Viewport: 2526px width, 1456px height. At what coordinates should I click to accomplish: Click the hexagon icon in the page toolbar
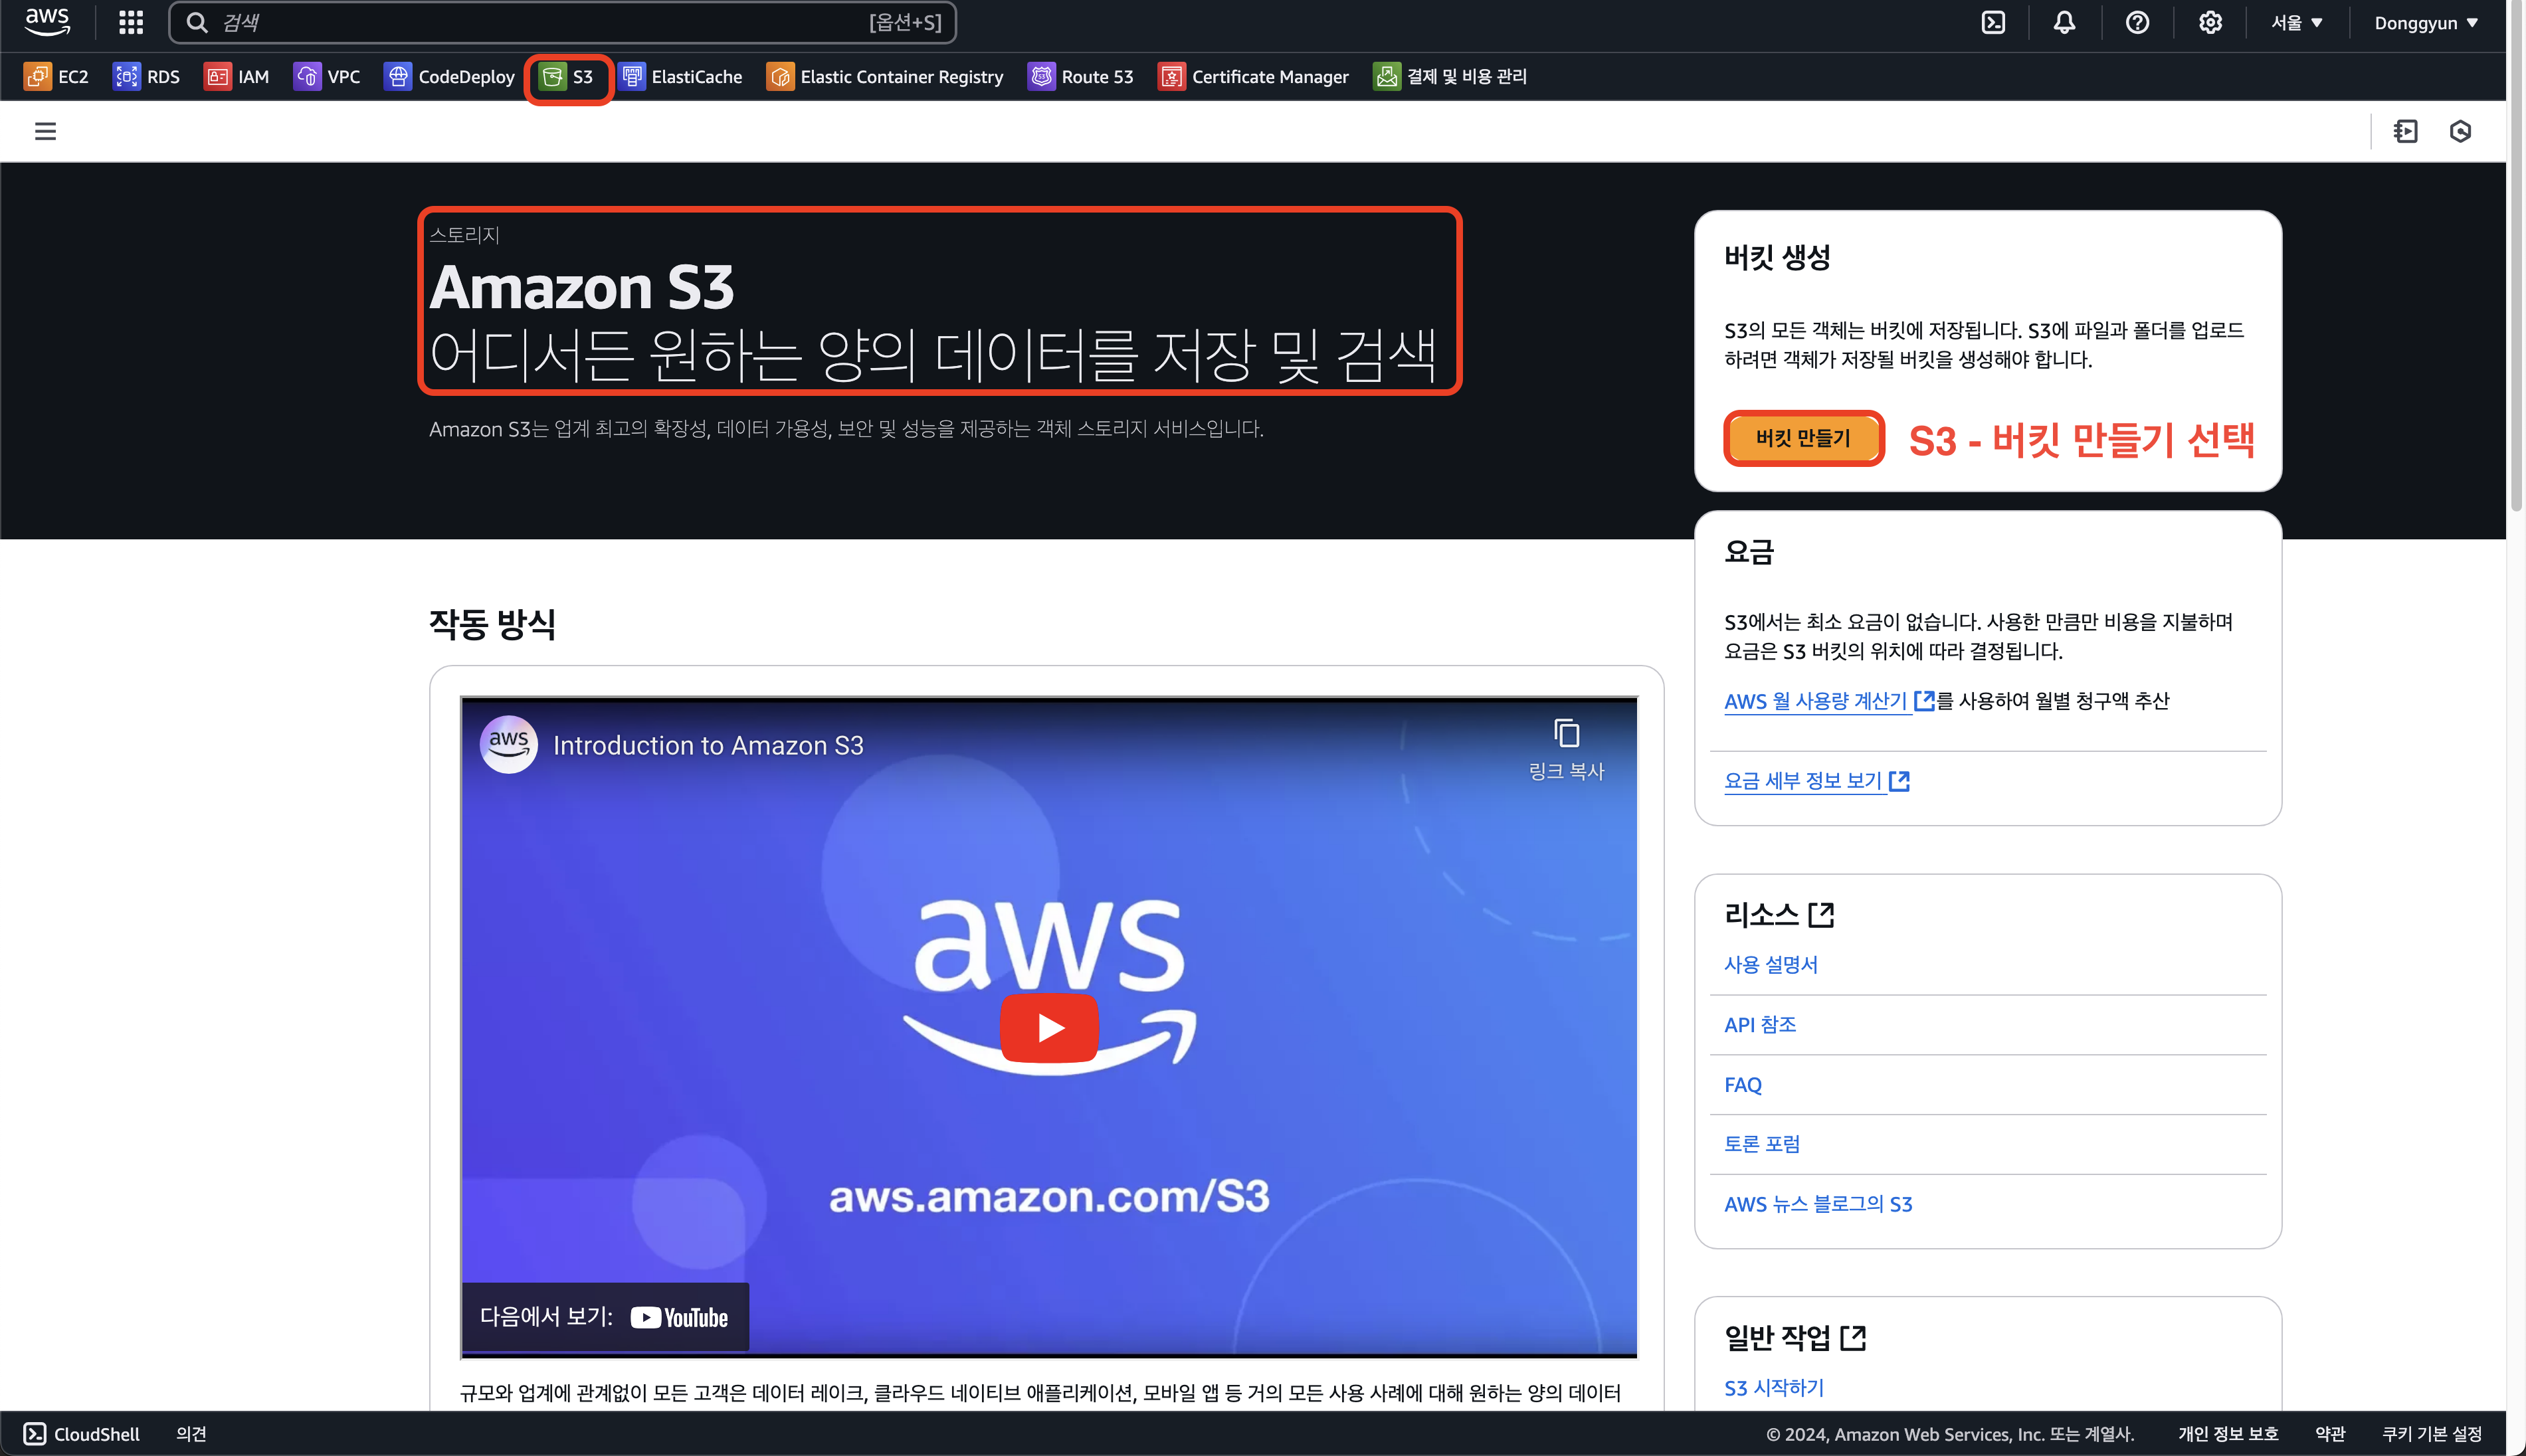pos(2460,131)
